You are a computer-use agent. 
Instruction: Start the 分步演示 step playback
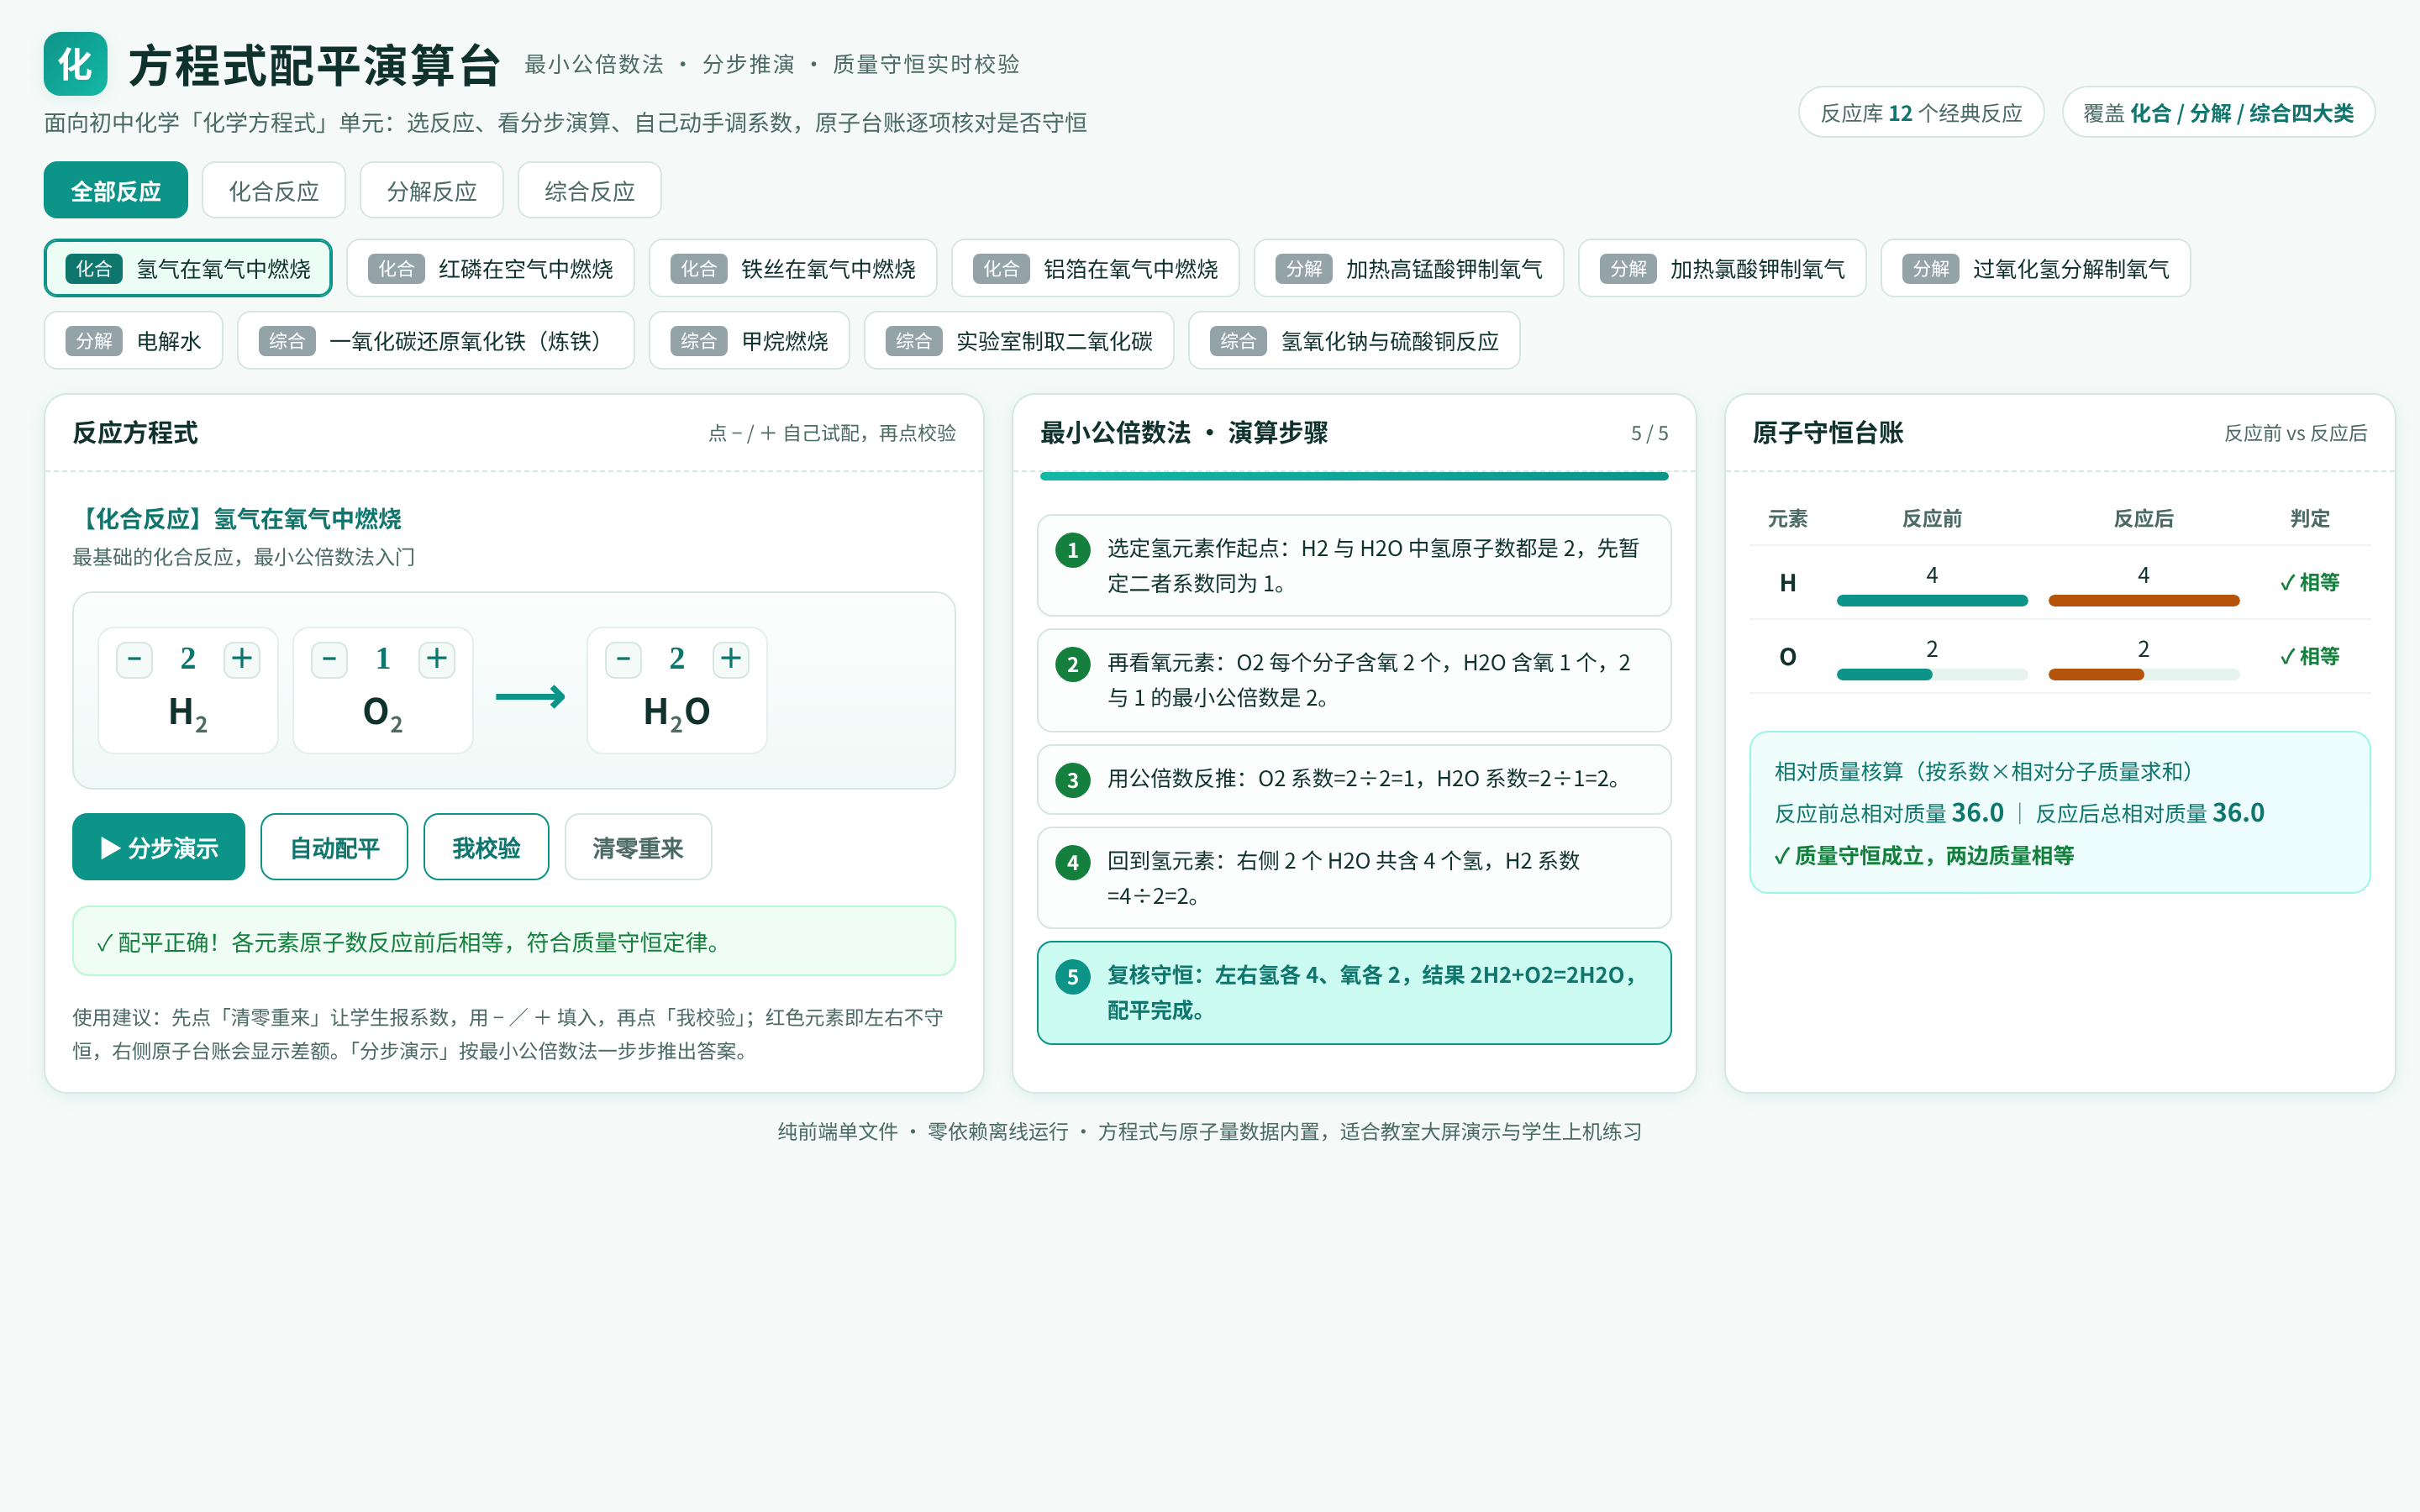[x=158, y=847]
